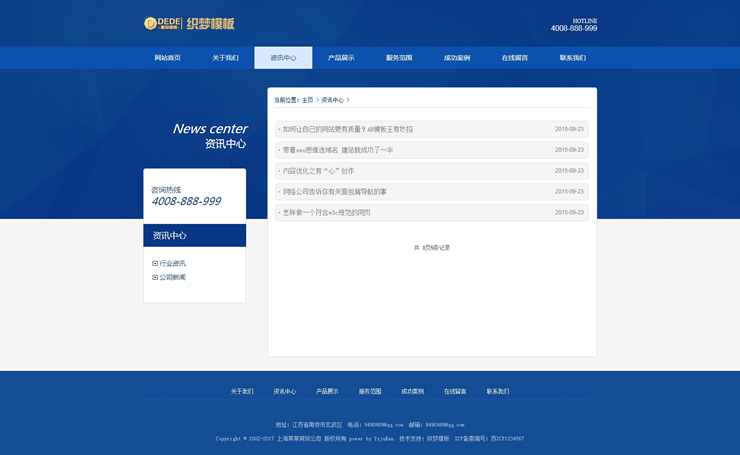Viewport: 740px width, 455px height.
Task: Open article 怎样做一个符合w3c规范的网页
Action: [326, 213]
